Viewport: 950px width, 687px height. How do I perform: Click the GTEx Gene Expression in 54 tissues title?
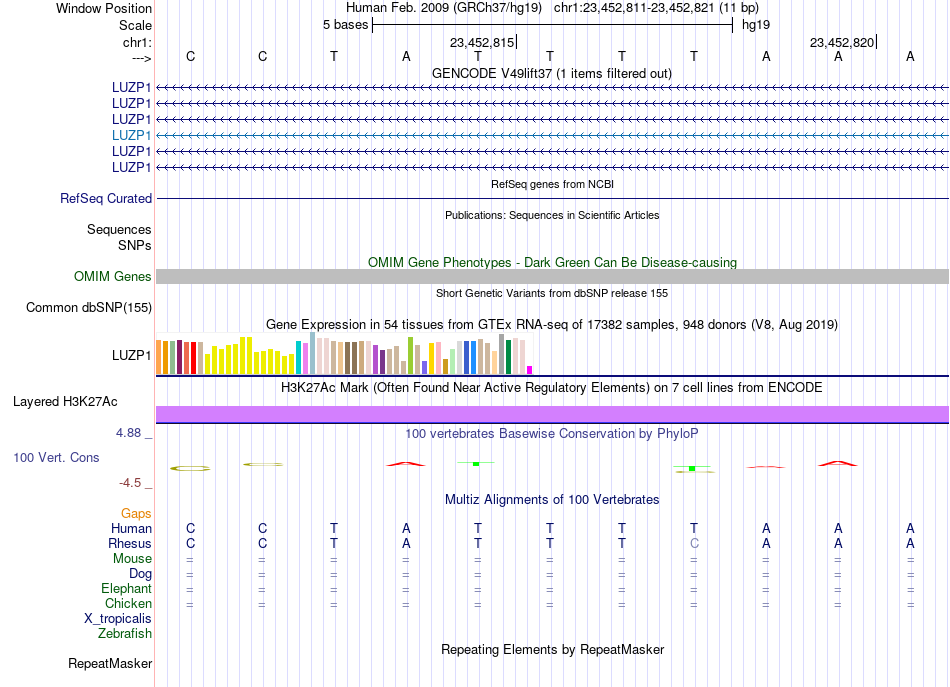552,324
